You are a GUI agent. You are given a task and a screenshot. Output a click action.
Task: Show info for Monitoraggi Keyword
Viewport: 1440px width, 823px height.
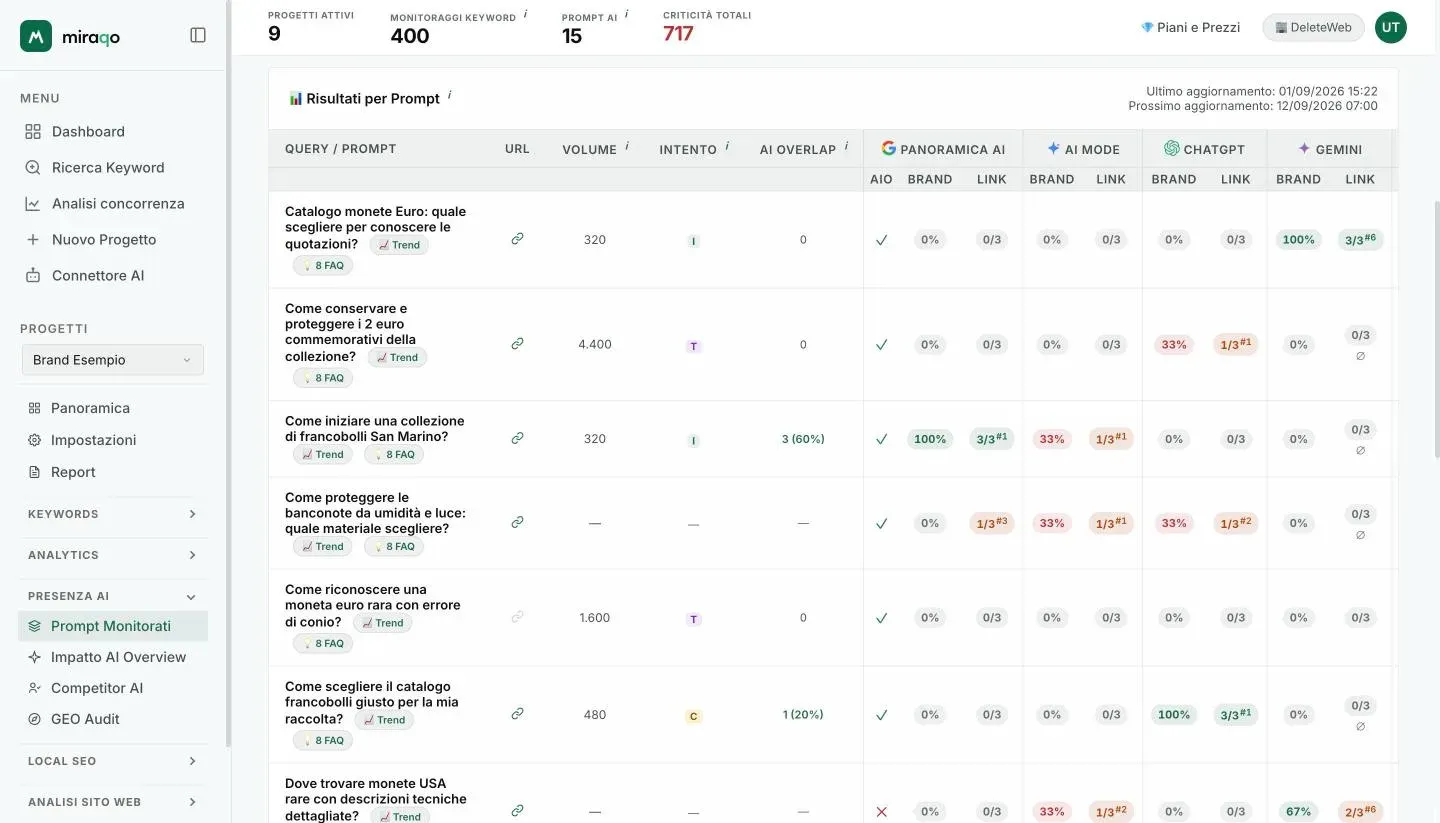point(525,15)
